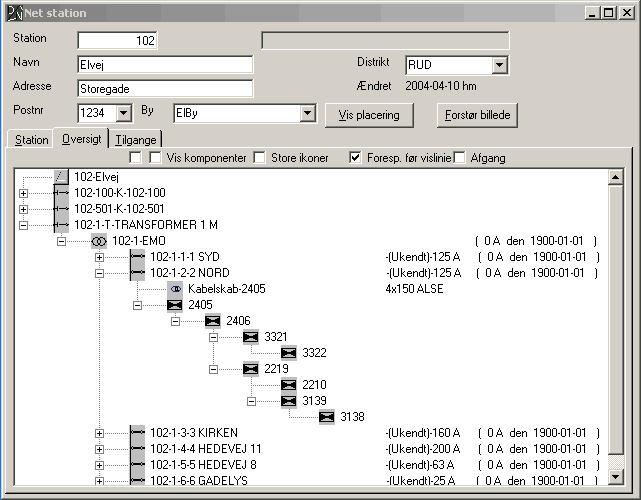Click into the Adresse field containing Storegade

pos(164,88)
